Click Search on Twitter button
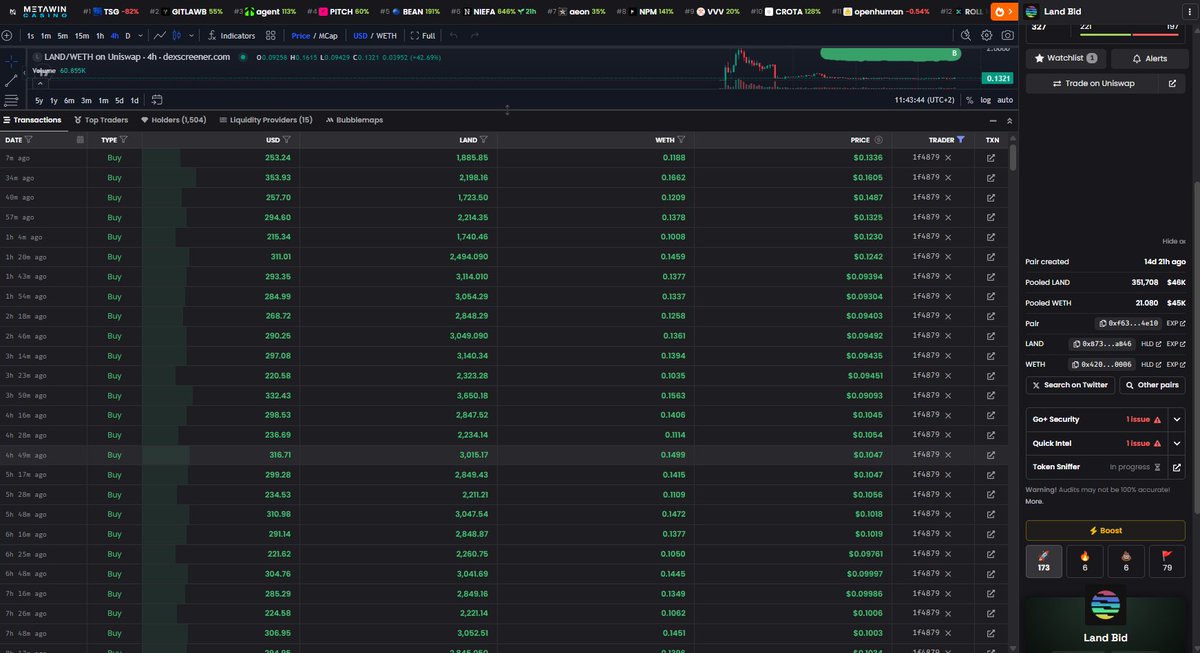 (1069, 385)
